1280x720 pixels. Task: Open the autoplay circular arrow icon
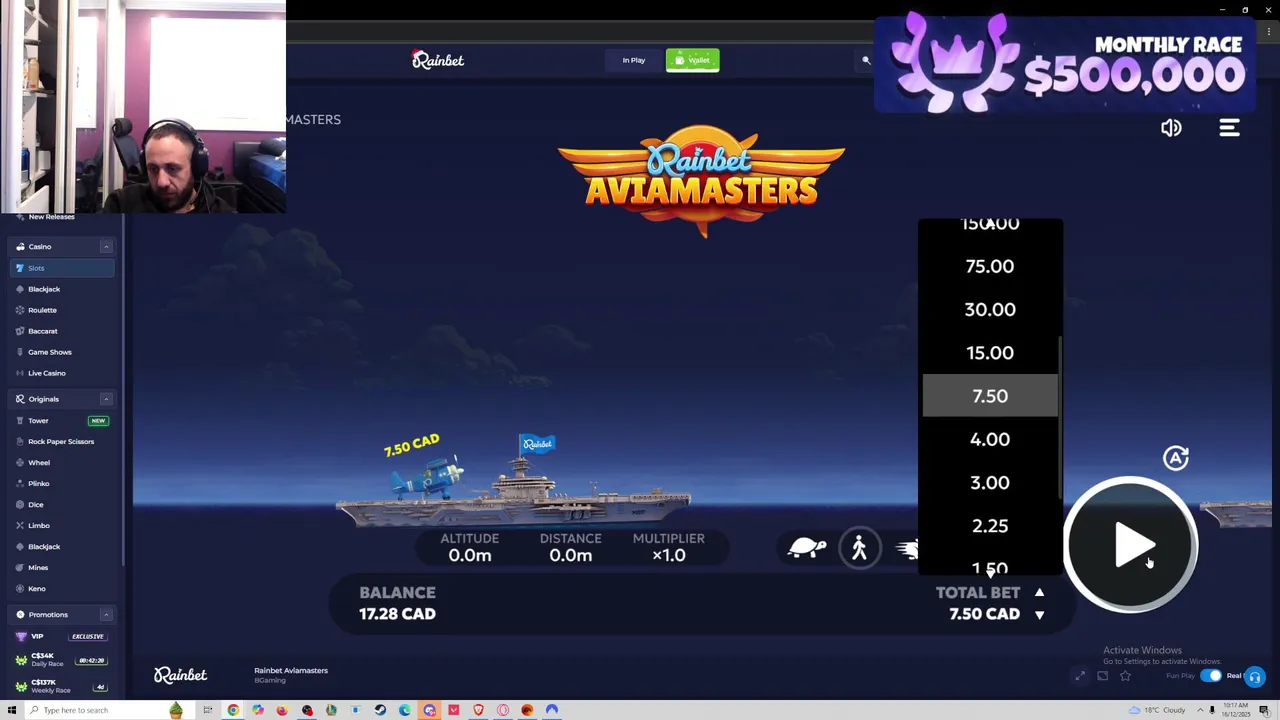click(x=1176, y=457)
